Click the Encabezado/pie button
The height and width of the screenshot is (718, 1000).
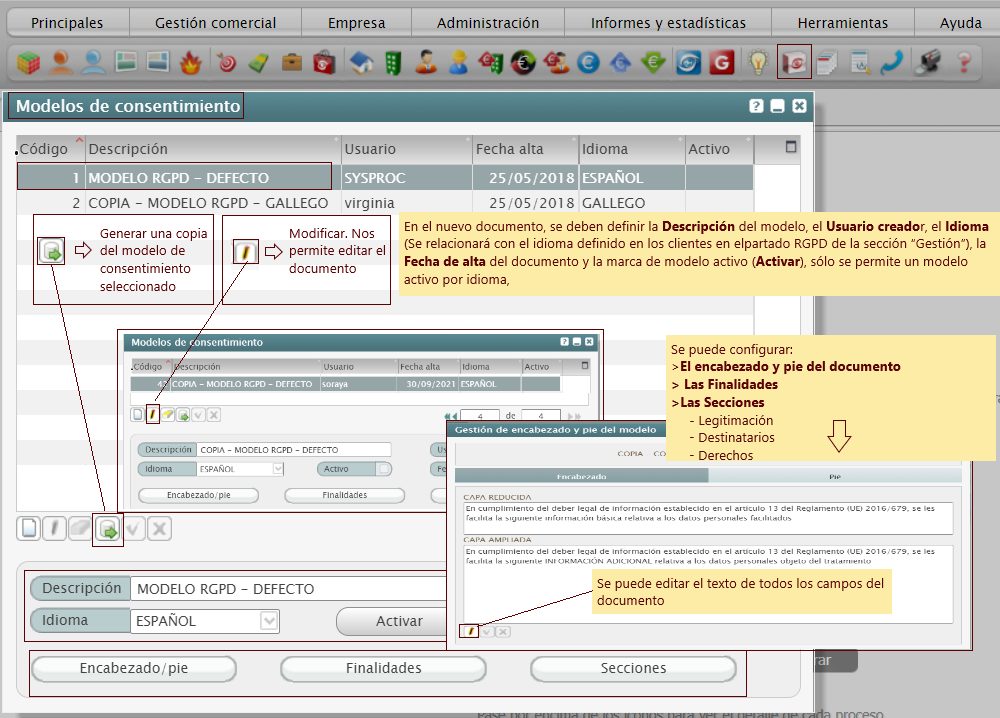tap(134, 668)
